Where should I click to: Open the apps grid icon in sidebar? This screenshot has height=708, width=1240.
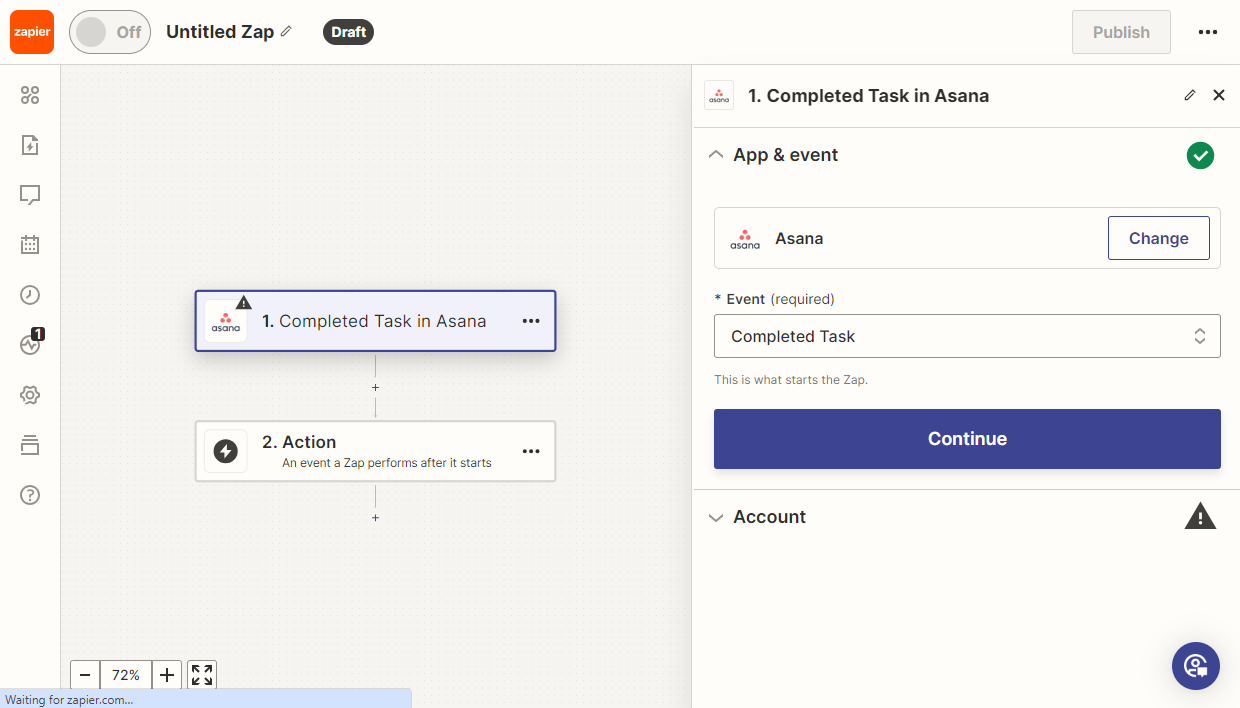30,95
